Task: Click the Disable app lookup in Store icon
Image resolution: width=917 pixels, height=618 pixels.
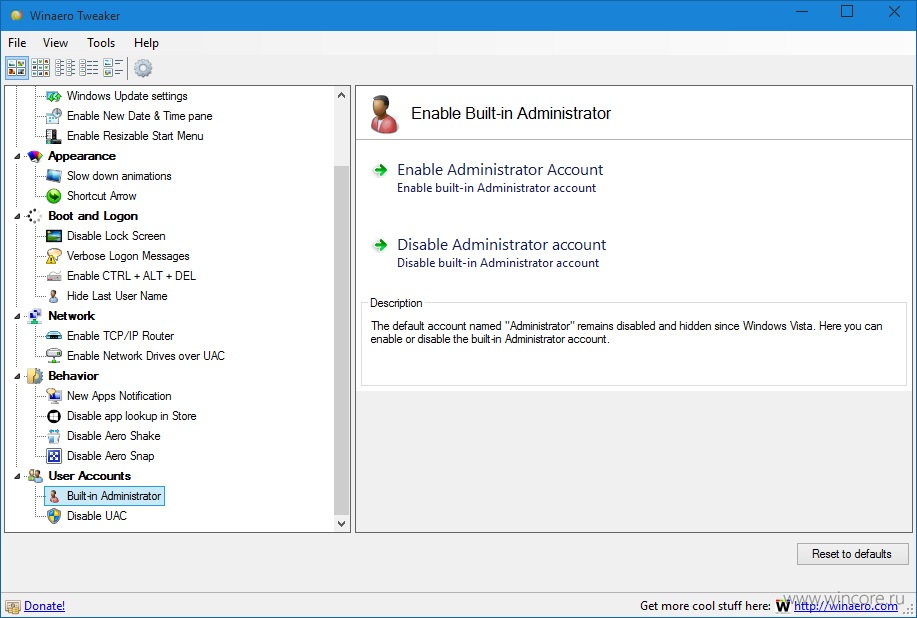Action: tap(54, 416)
